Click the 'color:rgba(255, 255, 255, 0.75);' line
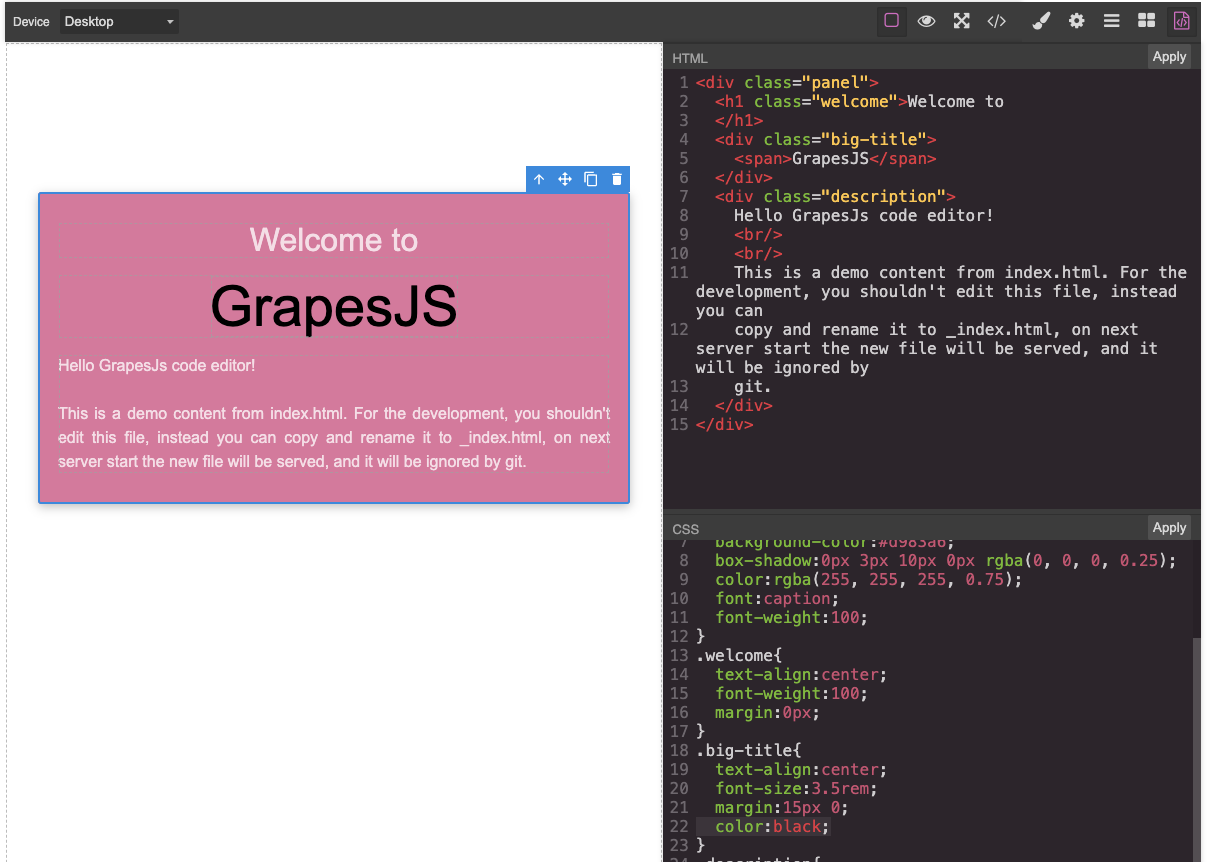1207x862 pixels. (869, 580)
